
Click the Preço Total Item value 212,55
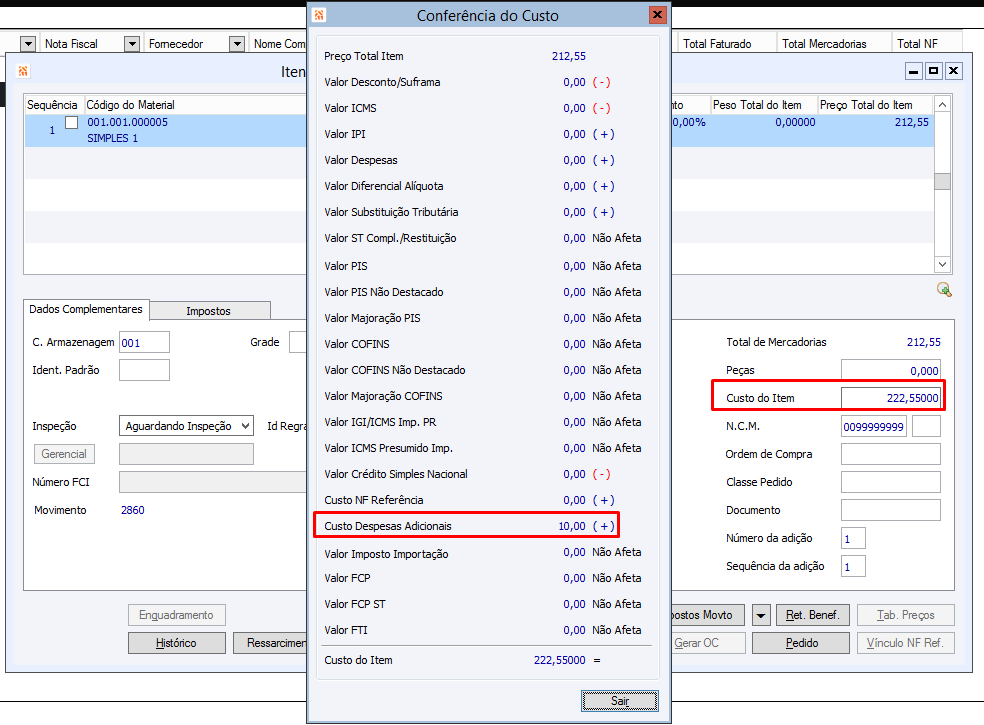(x=569, y=56)
